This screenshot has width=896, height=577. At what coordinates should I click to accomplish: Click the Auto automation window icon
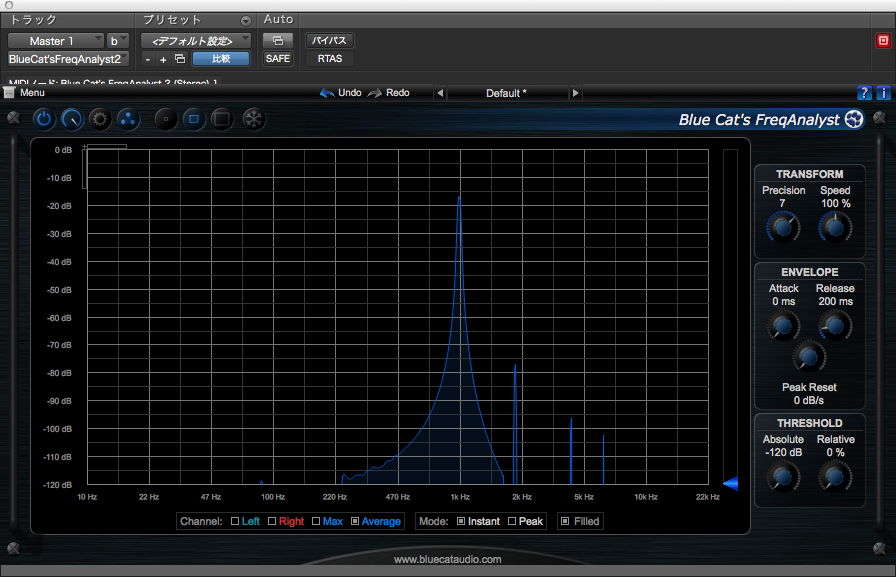(x=278, y=41)
